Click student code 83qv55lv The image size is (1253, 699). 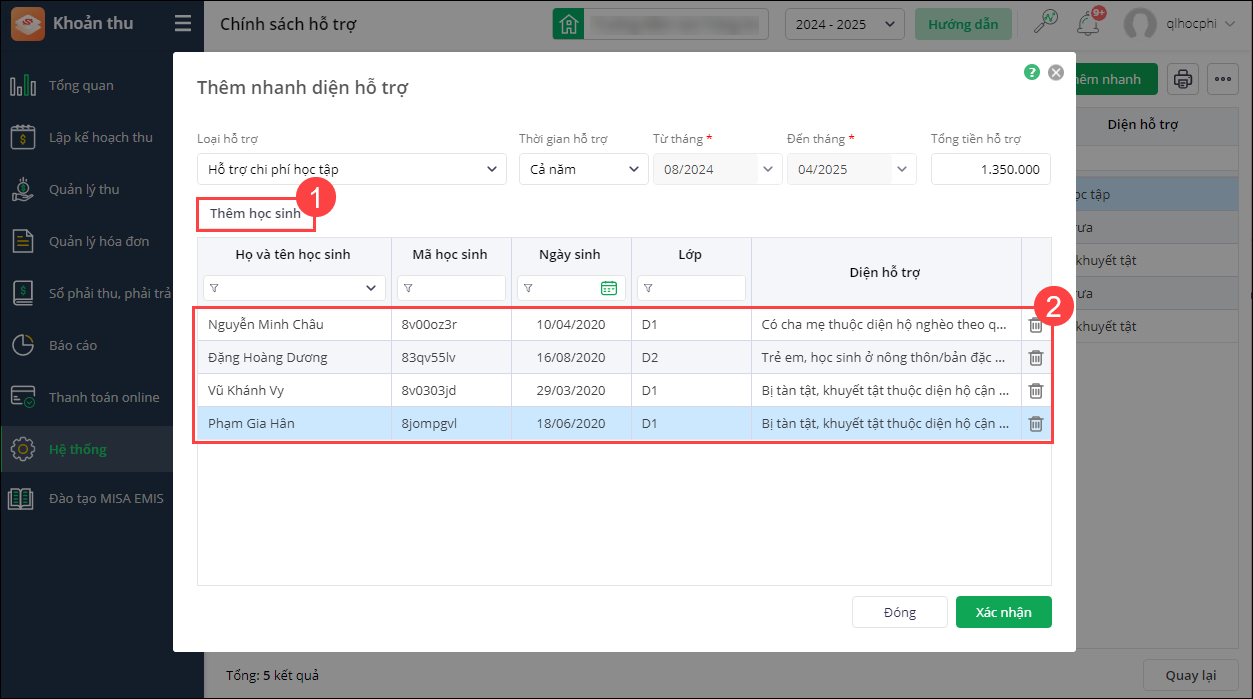coord(429,358)
